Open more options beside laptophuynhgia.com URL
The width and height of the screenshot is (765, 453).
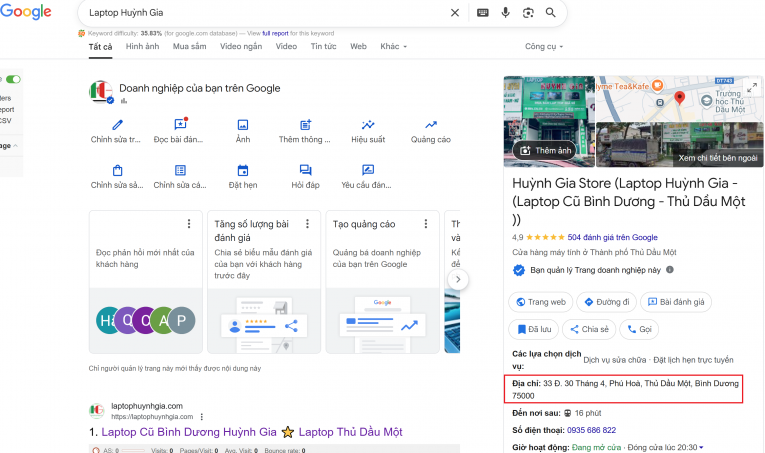click(x=201, y=417)
